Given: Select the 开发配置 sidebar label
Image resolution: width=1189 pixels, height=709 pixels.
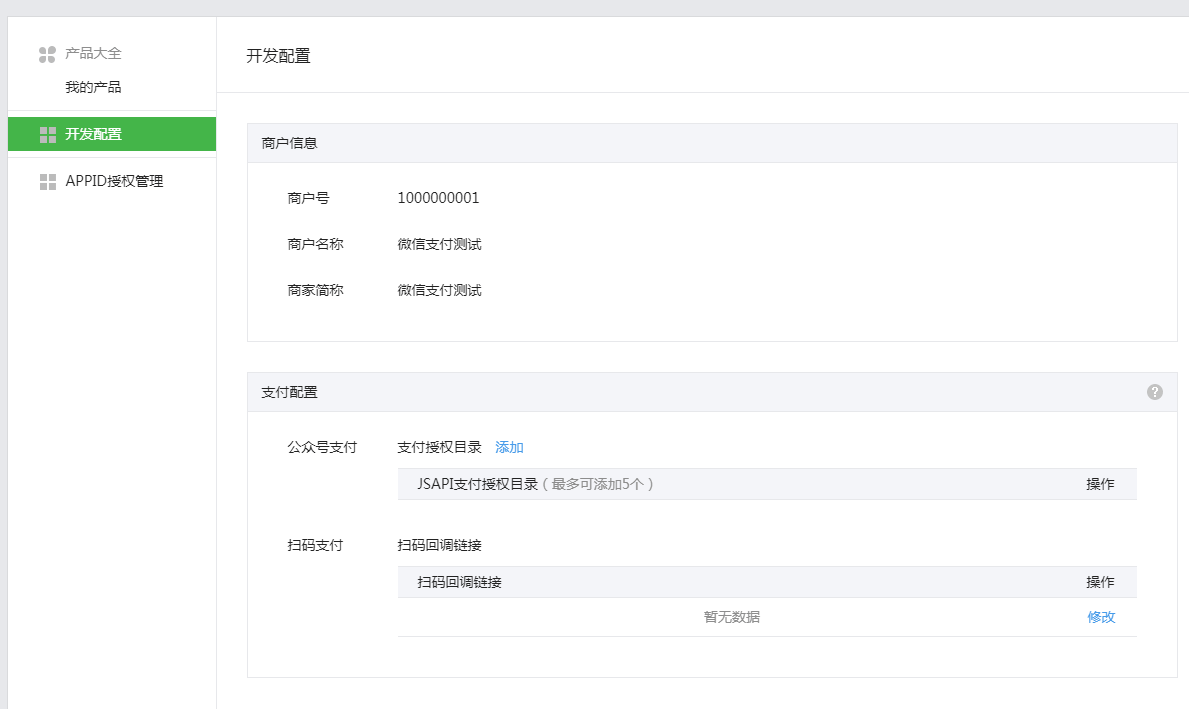Looking at the screenshot, I should [x=93, y=134].
